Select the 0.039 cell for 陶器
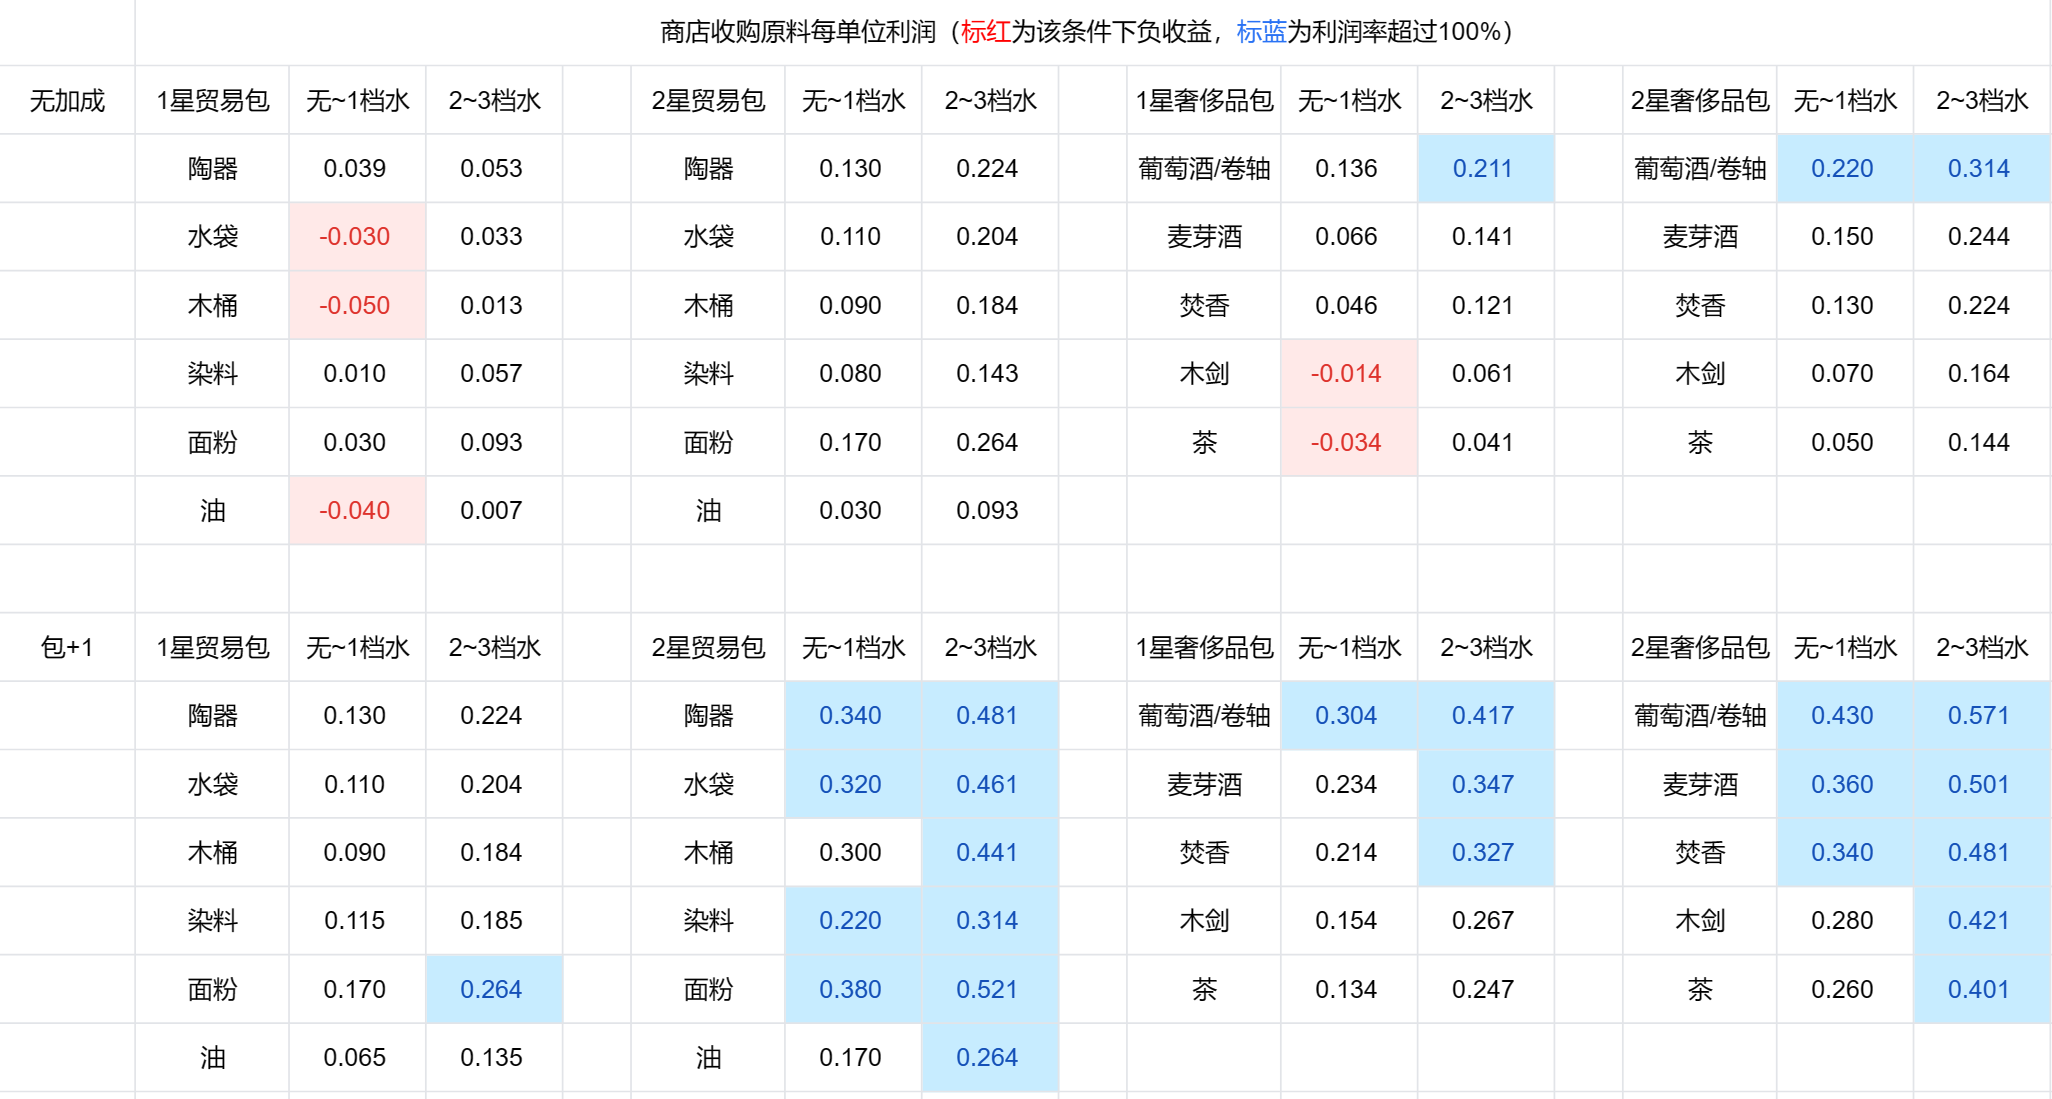 (x=355, y=169)
